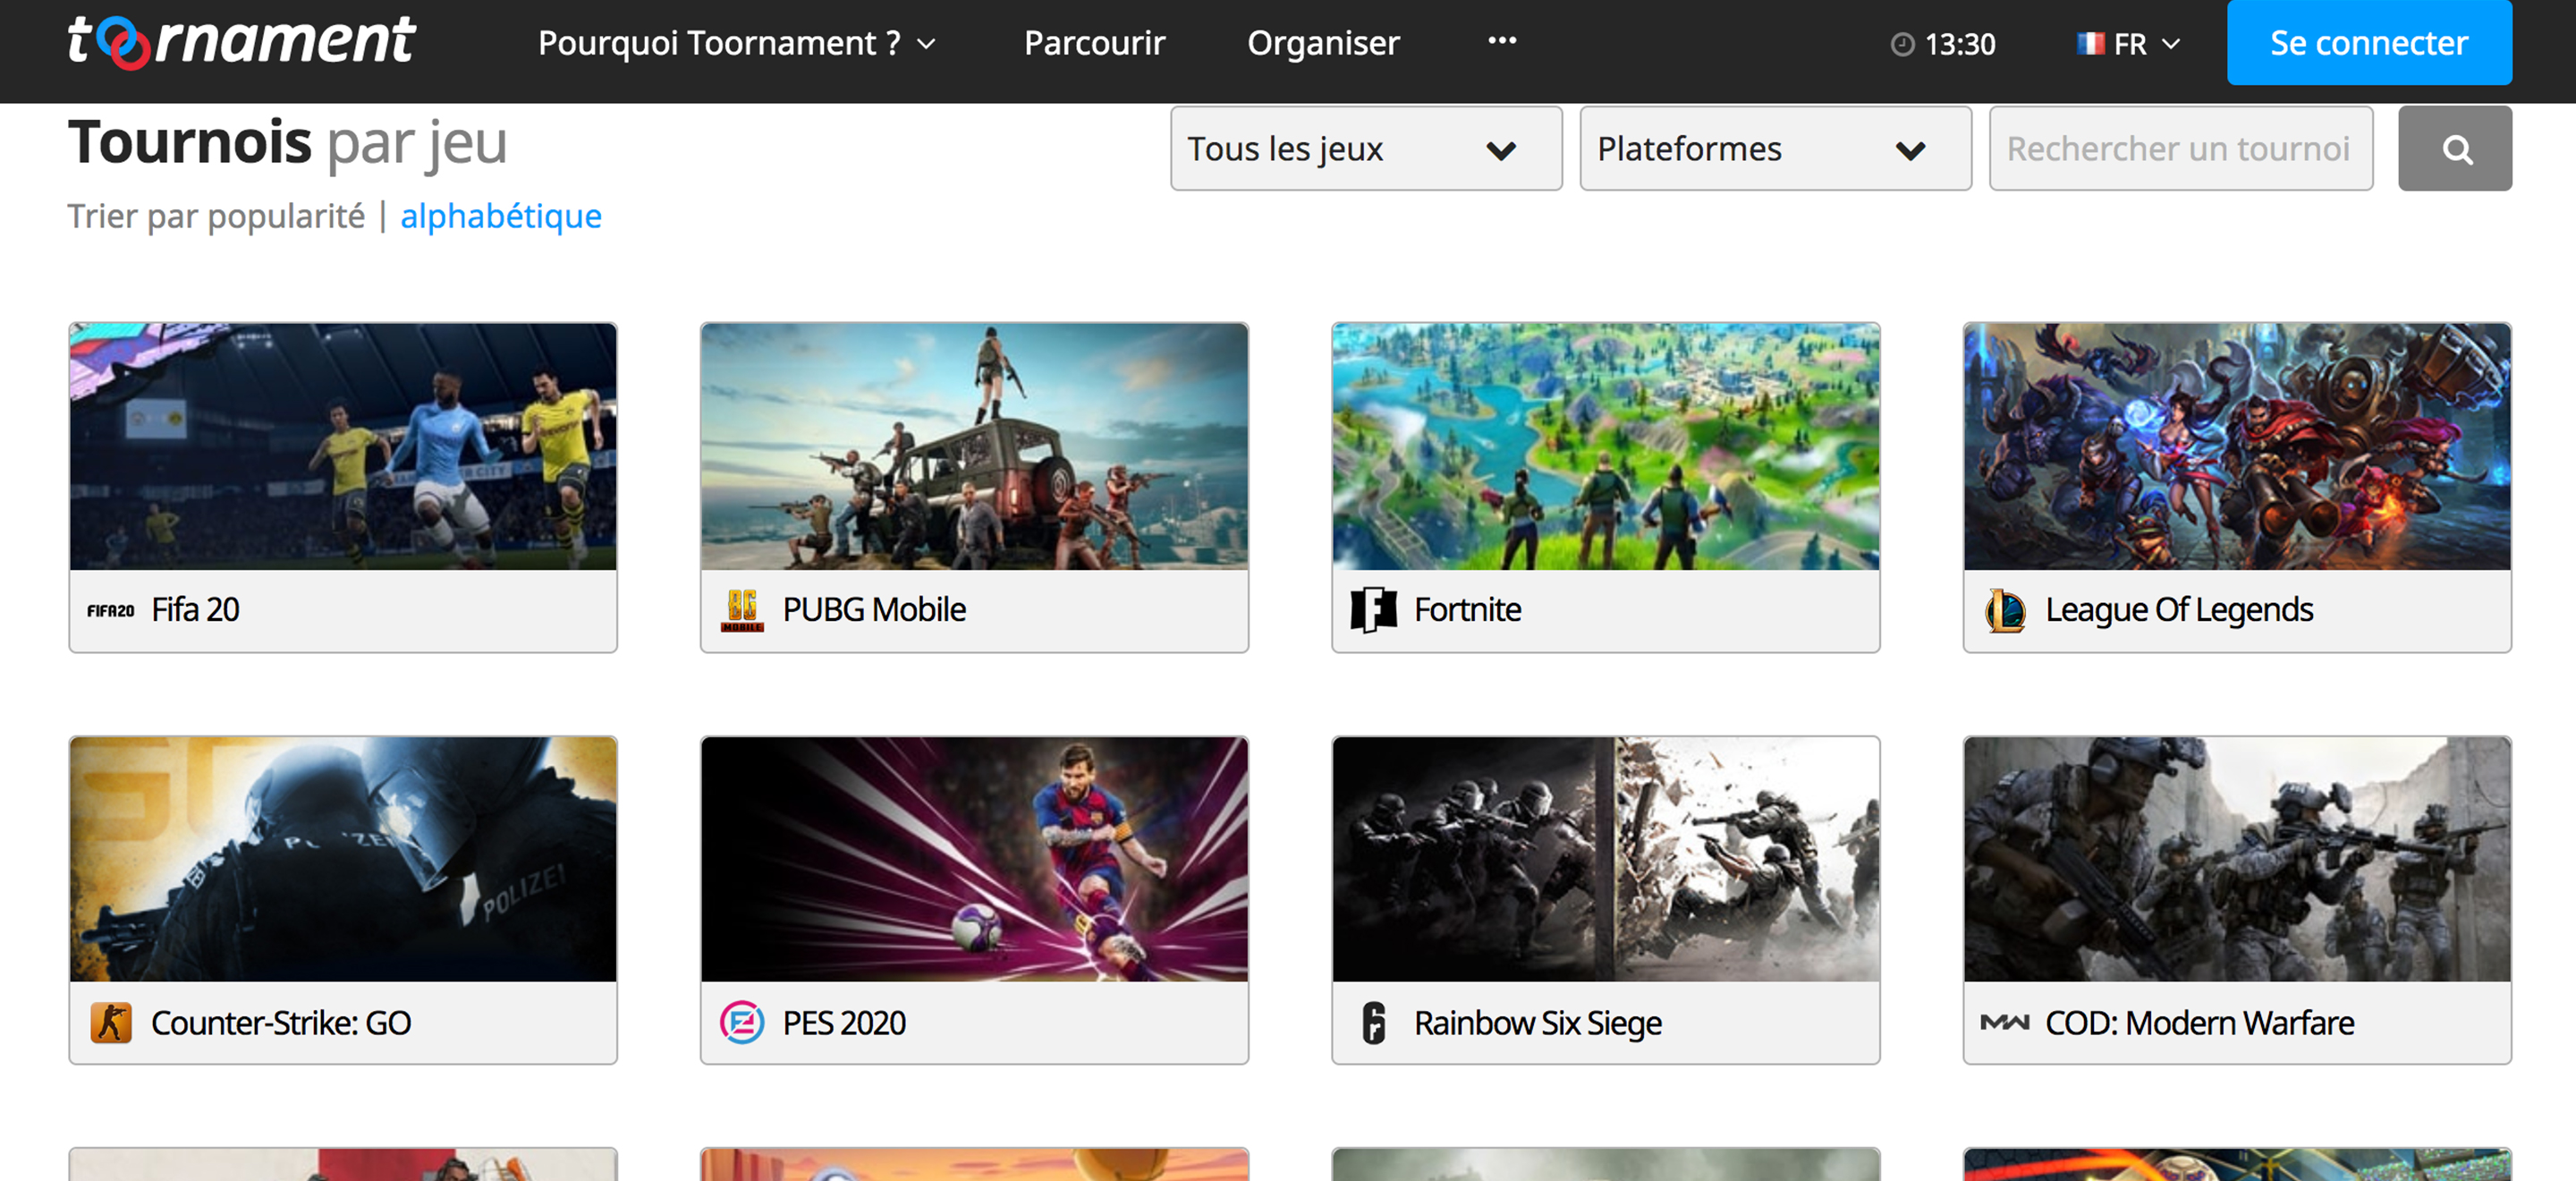Open the League Of Legends title link
The image size is (2576, 1181).
coord(2179,610)
